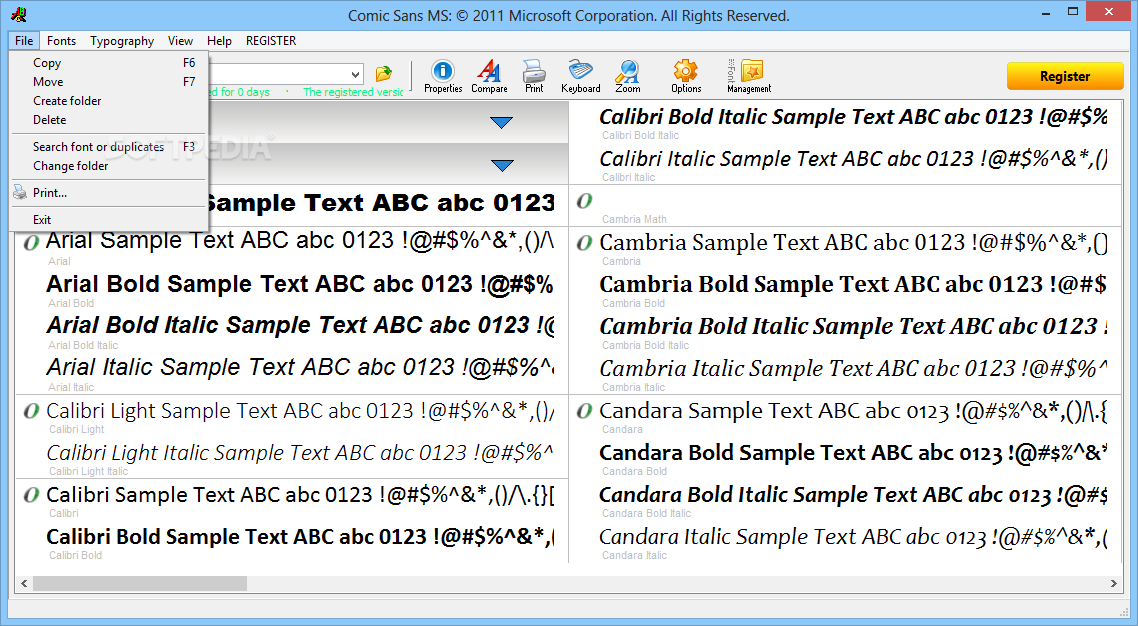The width and height of the screenshot is (1138, 626).
Task: Minimize the font viewer window
Action: [x=1046, y=13]
